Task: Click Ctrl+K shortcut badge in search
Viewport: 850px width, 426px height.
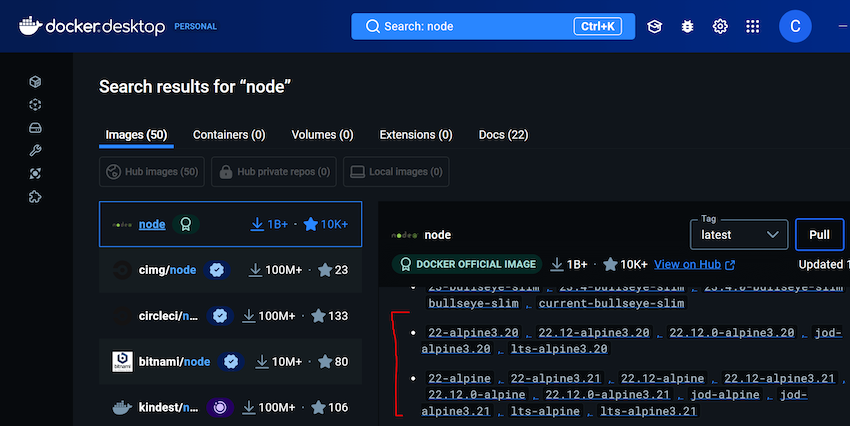Action: click(x=597, y=26)
